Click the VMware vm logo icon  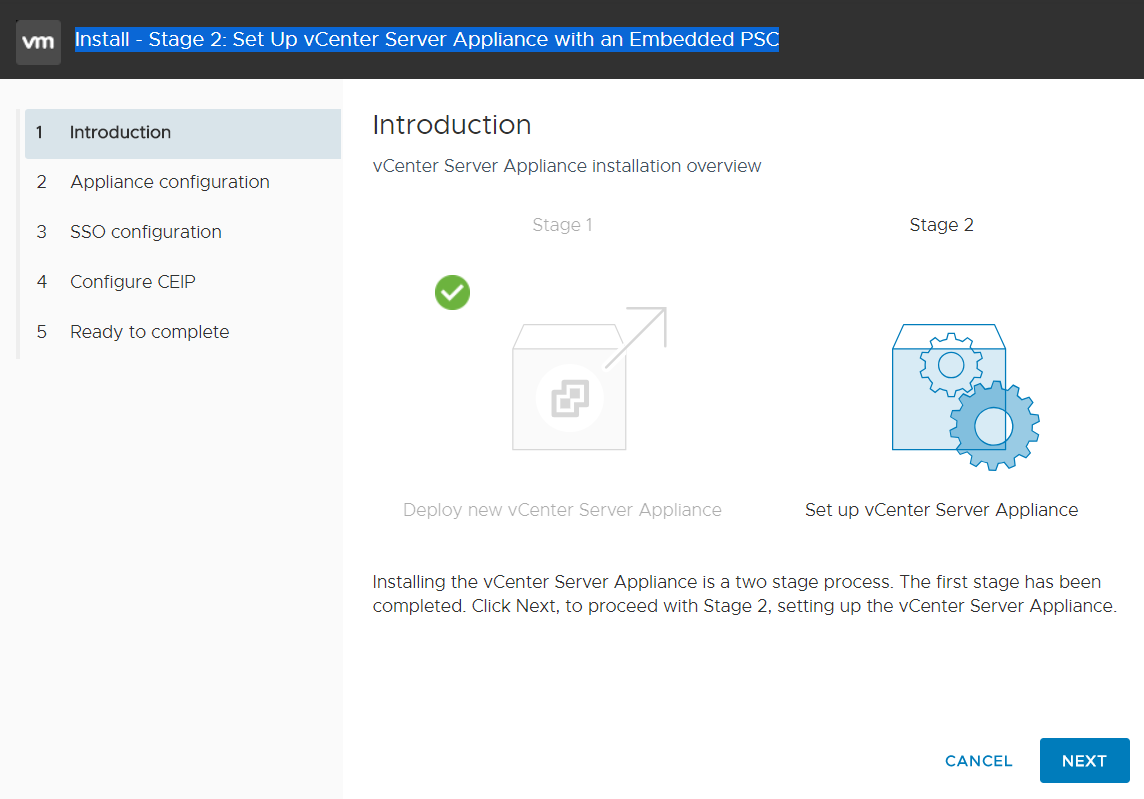(38, 42)
